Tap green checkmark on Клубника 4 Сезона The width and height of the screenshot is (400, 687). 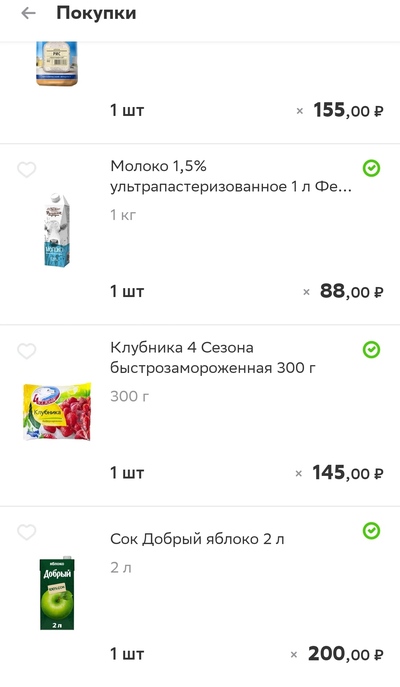[371, 350]
